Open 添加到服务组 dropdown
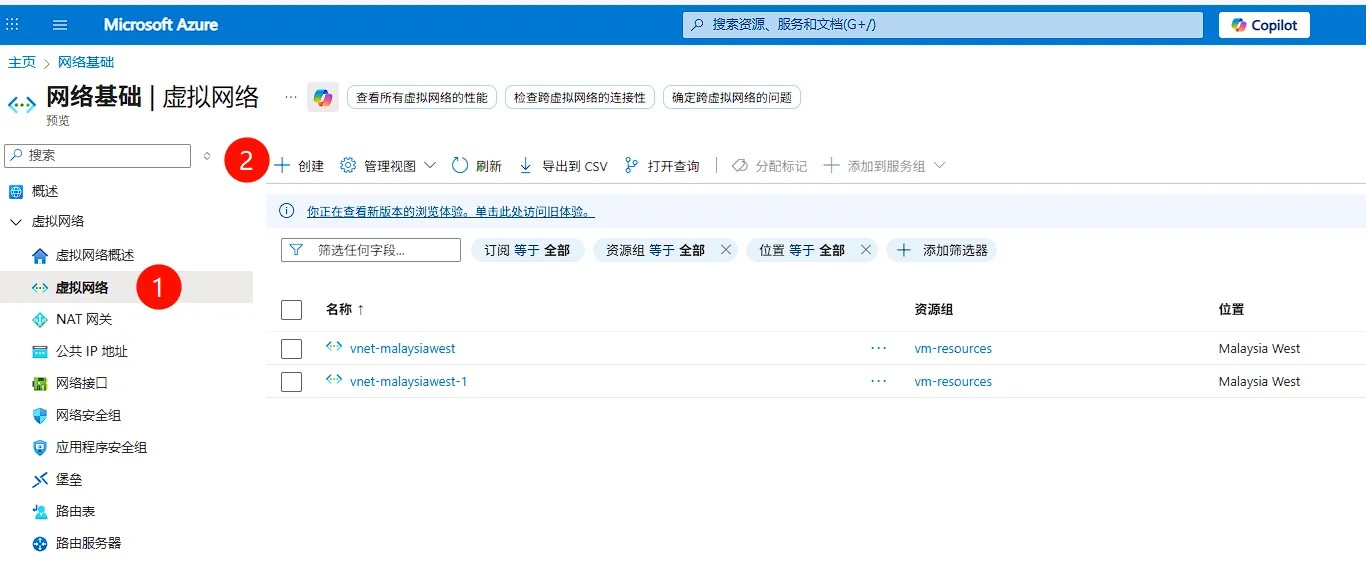The width and height of the screenshot is (1366, 562). [884, 166]
